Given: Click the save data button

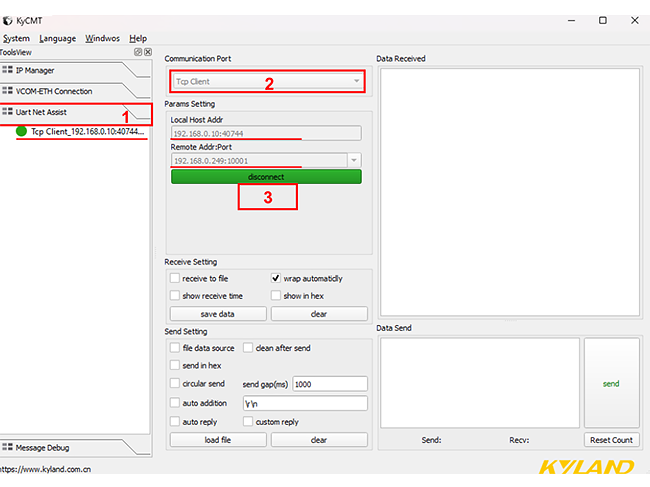Looking at the screenshot, I should coord(218,314).
